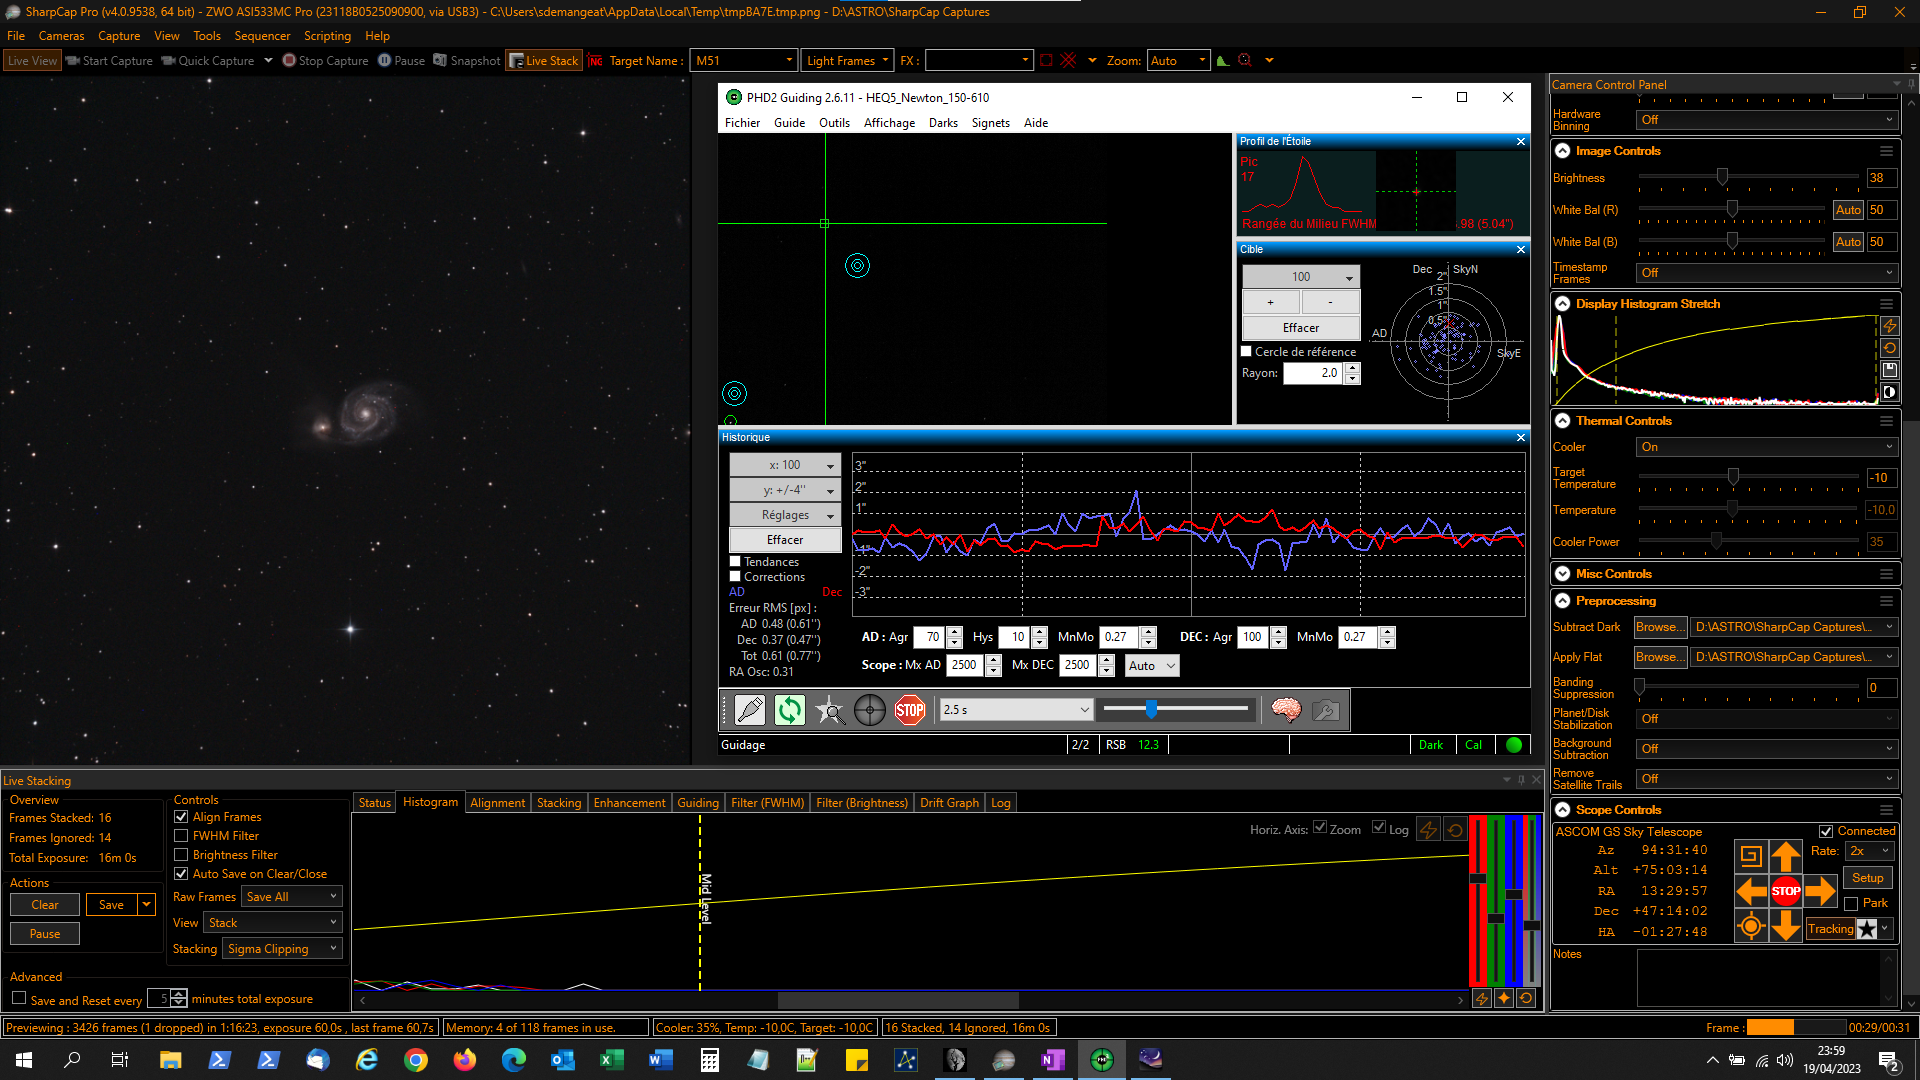The width and height of the screenshot is (1920, 1080).
Task: Click the Pause button in Live Stacking Actions
Action: click(45, 934)
